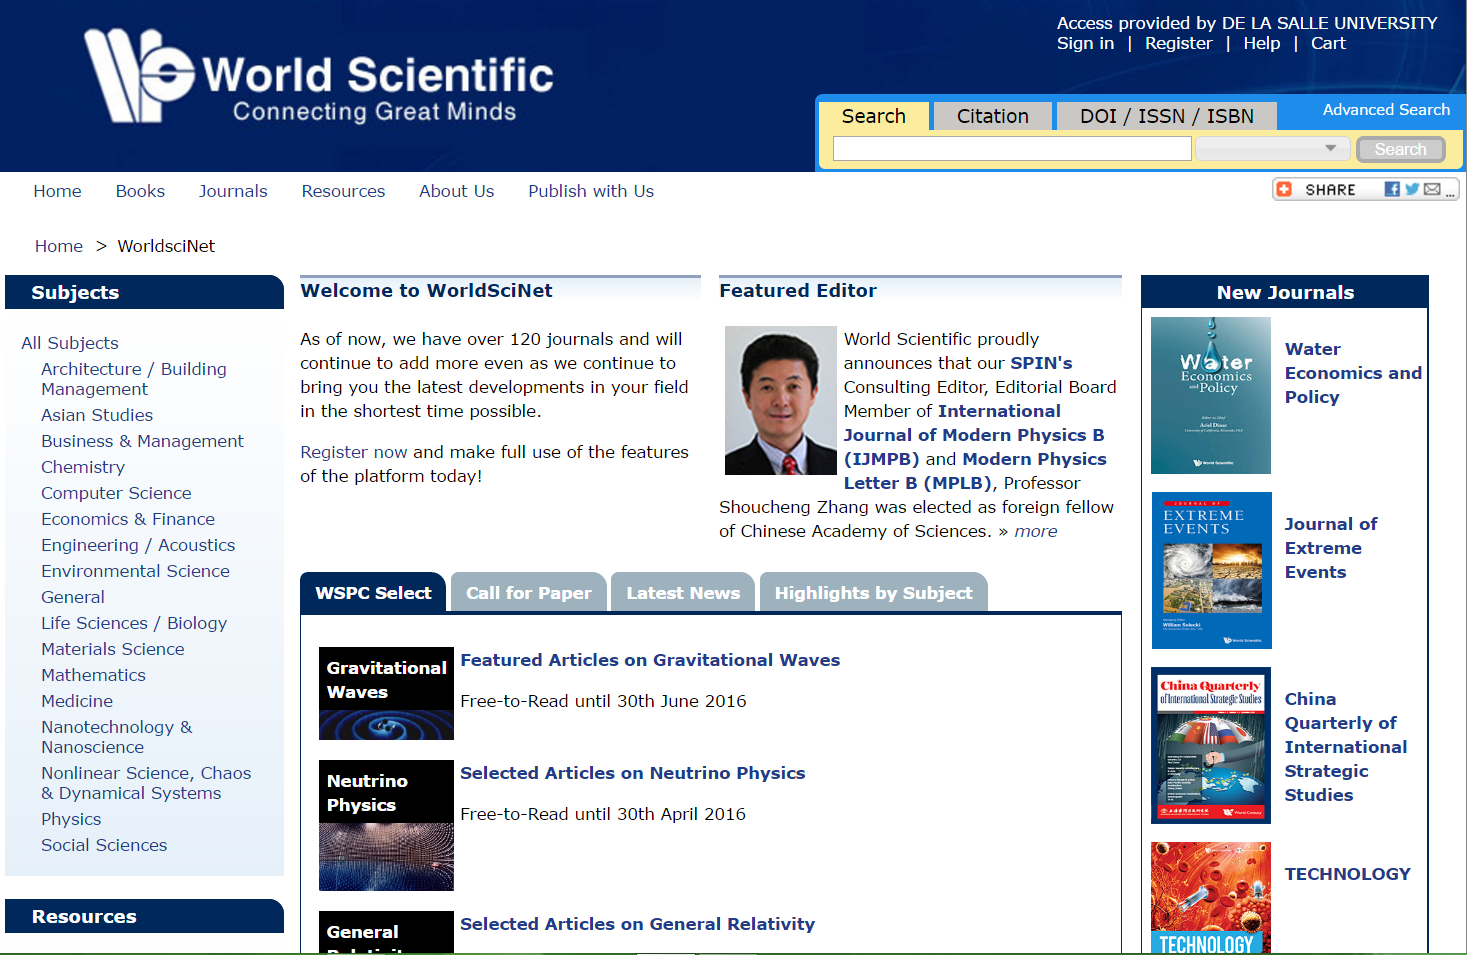Screen dimensions: 1478x964
Task: Open the Publish with Us menu
Action: (x=590, y=191)
